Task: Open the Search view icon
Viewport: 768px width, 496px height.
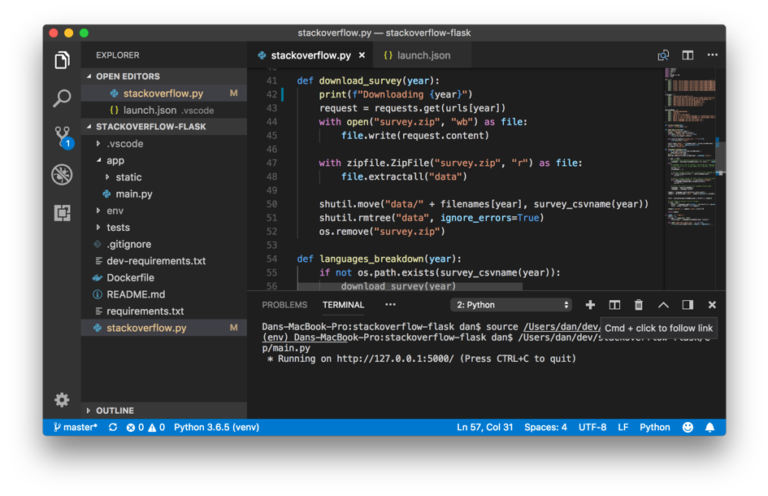Action: pyautogui.click(x=62, y=98)
